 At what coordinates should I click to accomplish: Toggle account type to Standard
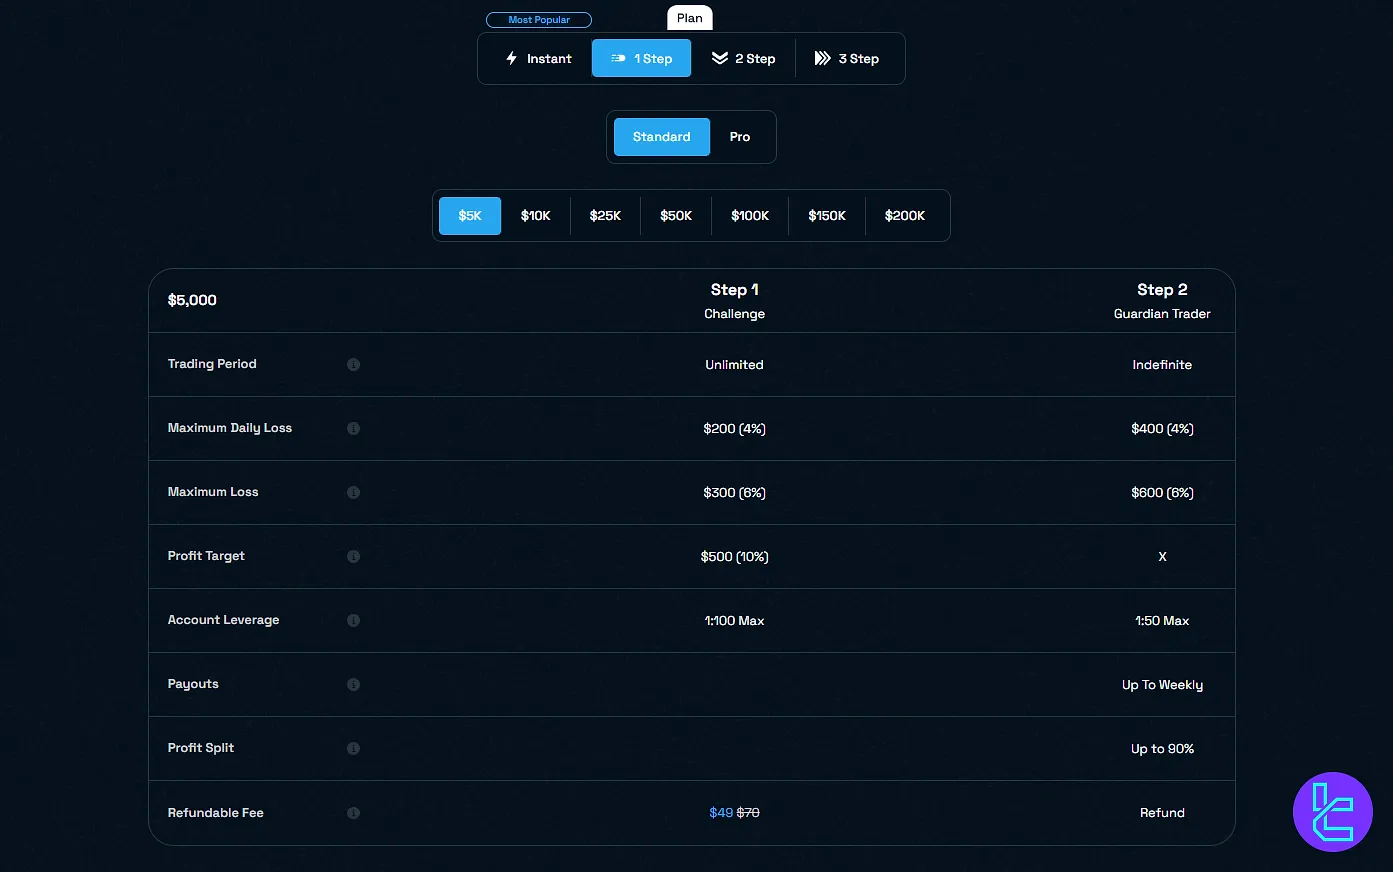661,137
